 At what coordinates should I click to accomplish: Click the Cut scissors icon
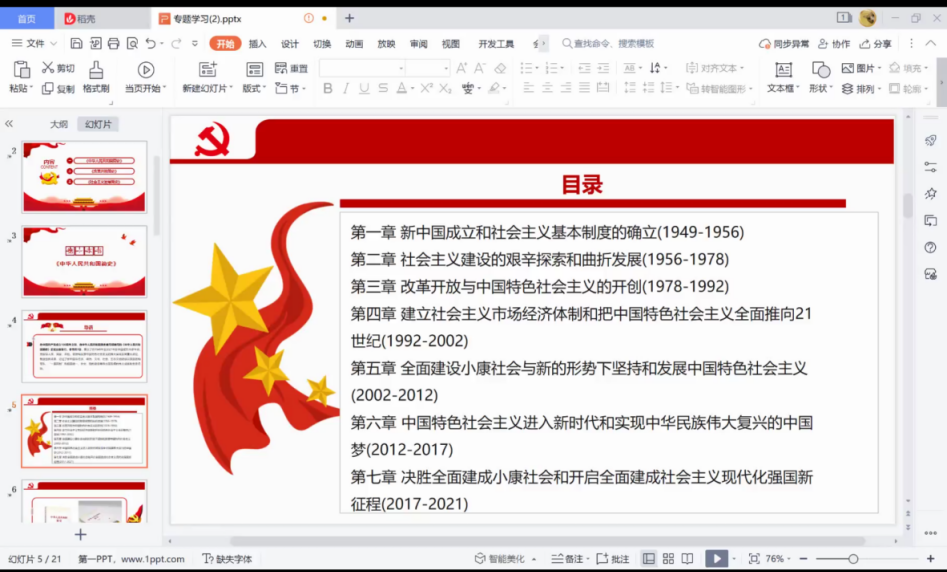pyautogui.click(x=48, y=68)
